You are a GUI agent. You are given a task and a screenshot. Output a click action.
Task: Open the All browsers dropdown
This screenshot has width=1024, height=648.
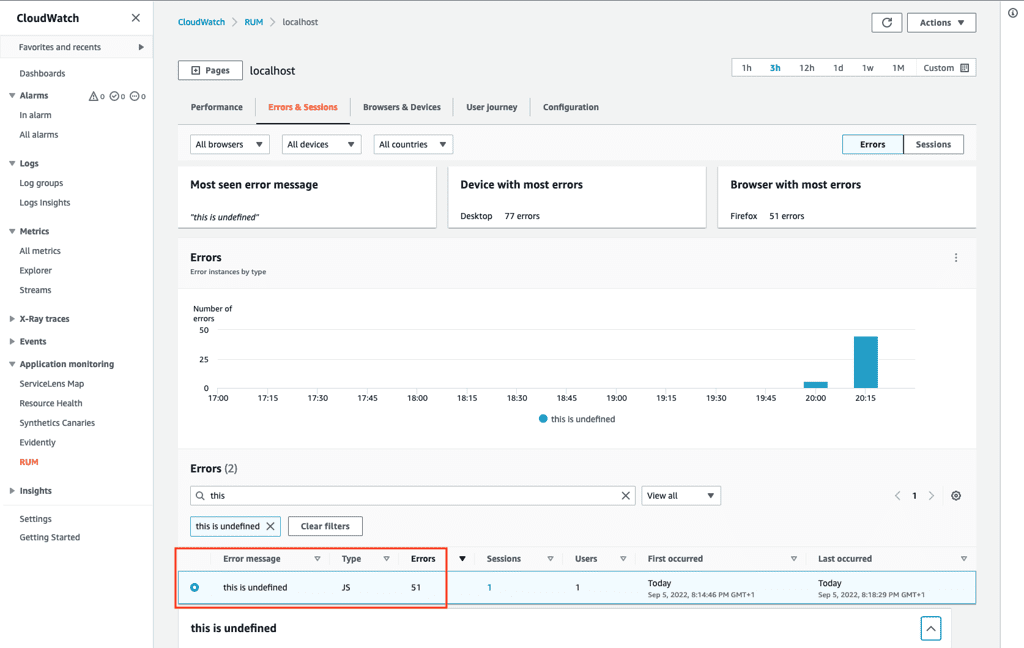(229, 144)
